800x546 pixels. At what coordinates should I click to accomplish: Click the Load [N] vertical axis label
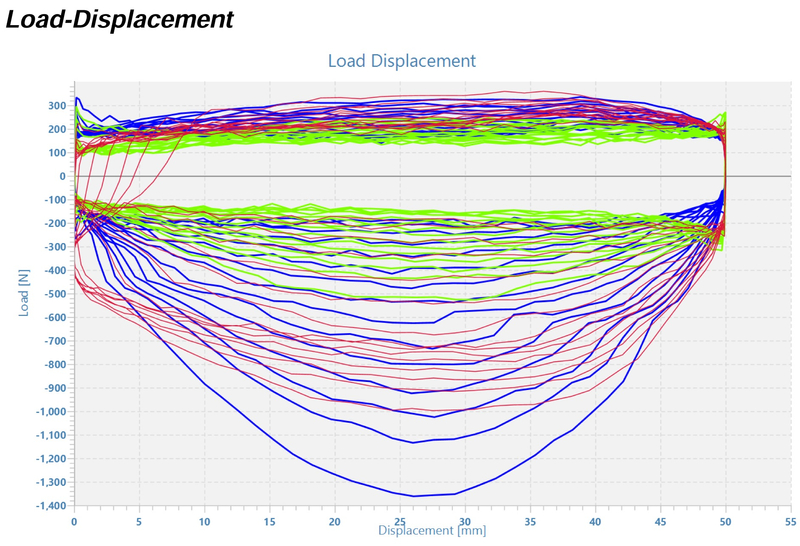22,292
